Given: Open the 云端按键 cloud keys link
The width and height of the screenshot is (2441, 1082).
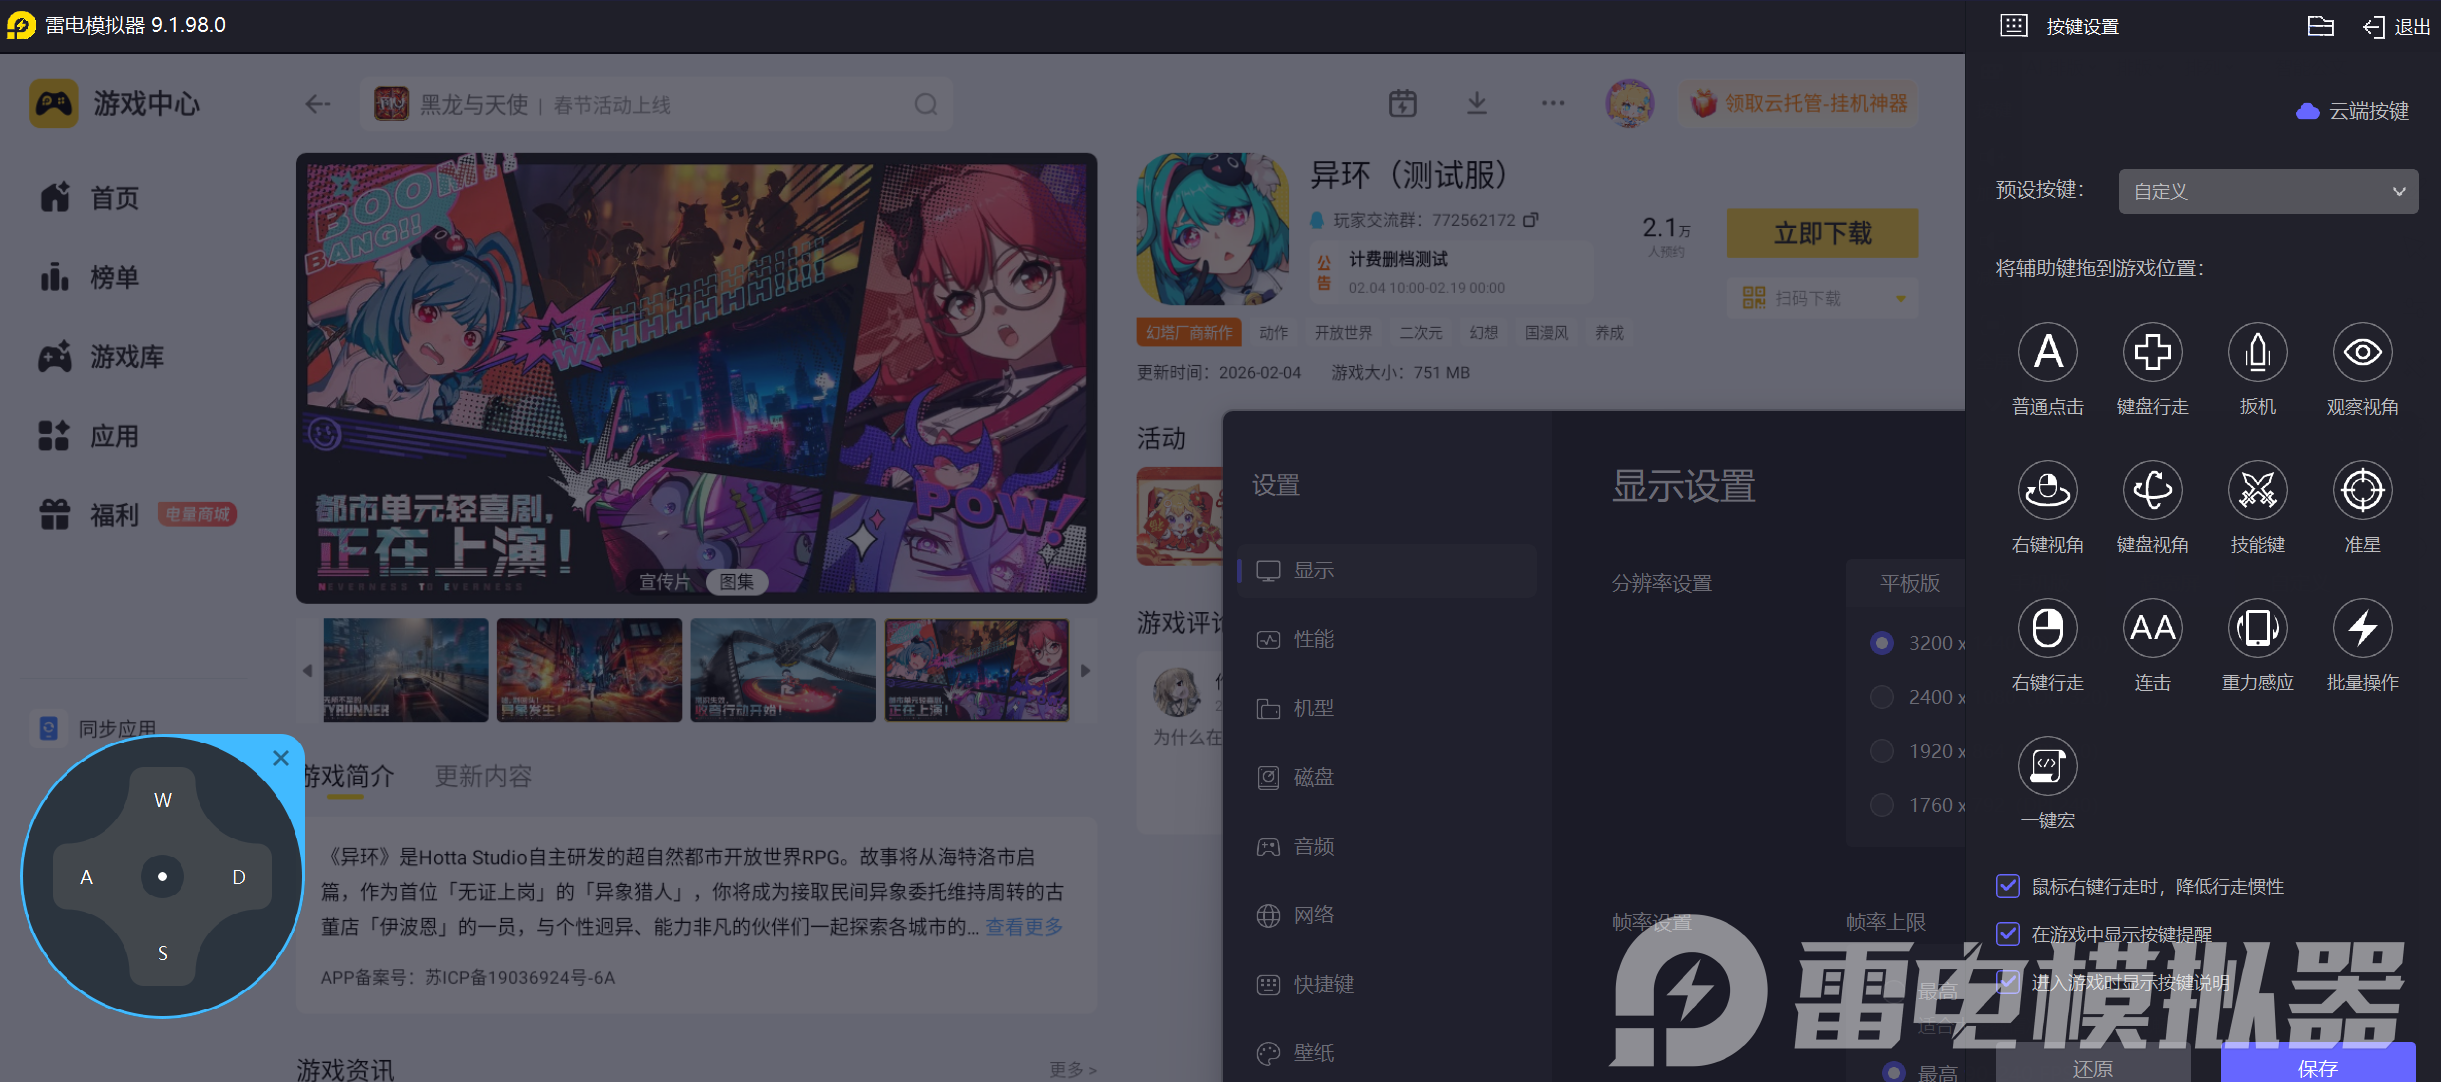Looking at the screenshot, I should pos(2353,111).
